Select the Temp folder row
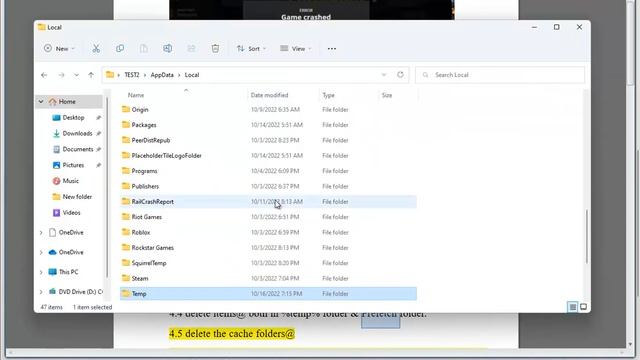The width and height of the screenshot is (640, 360). pyautogui.click(x=268, y=294)
